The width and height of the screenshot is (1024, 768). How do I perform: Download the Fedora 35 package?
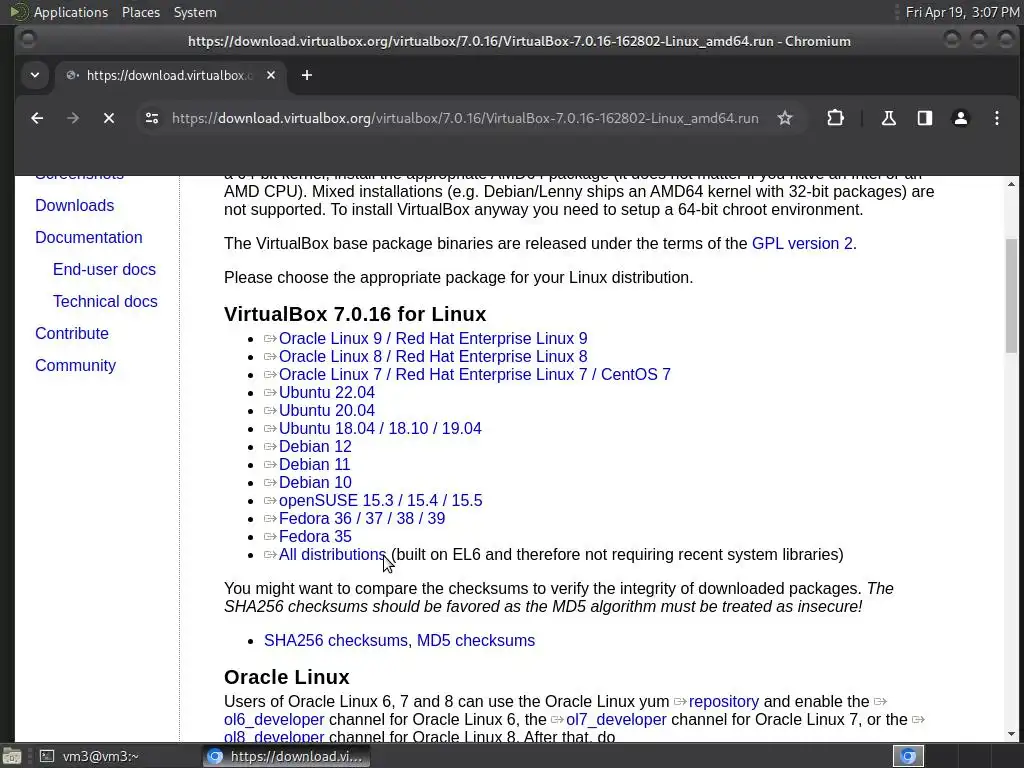click(315, 537)
